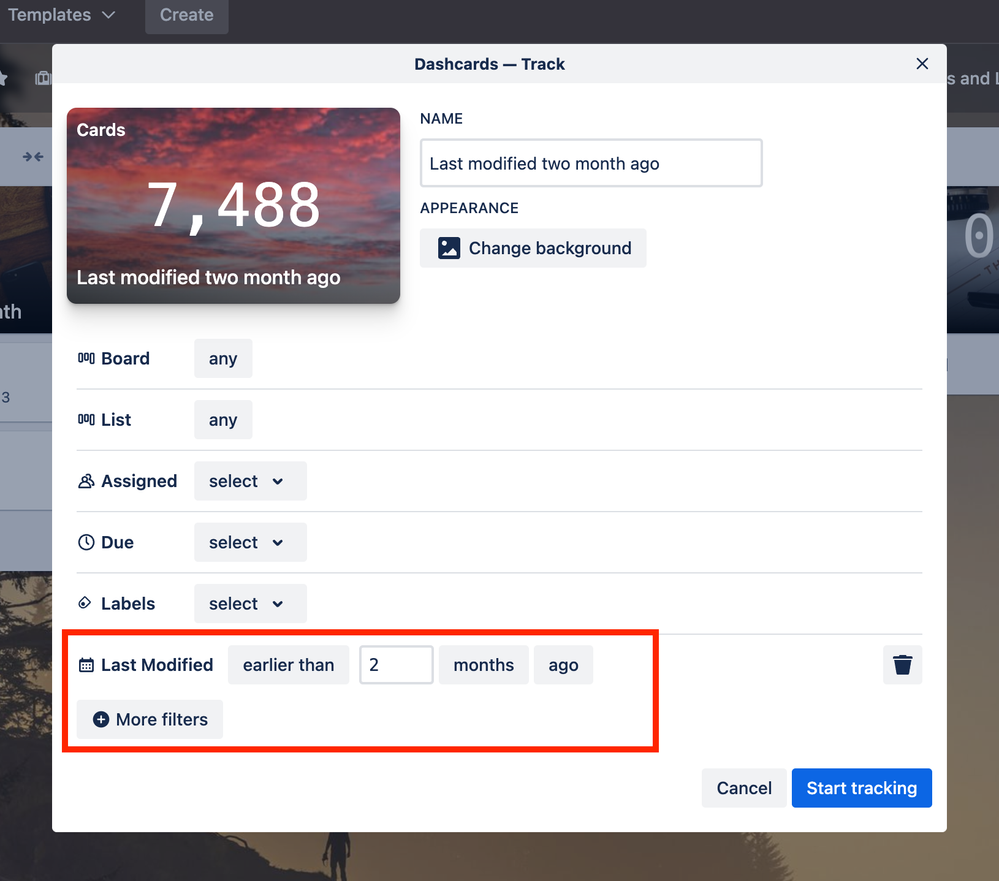Click the 'Dashcards — Track' dialog title
The image size is (999, 881).
(x=489, y=64)
